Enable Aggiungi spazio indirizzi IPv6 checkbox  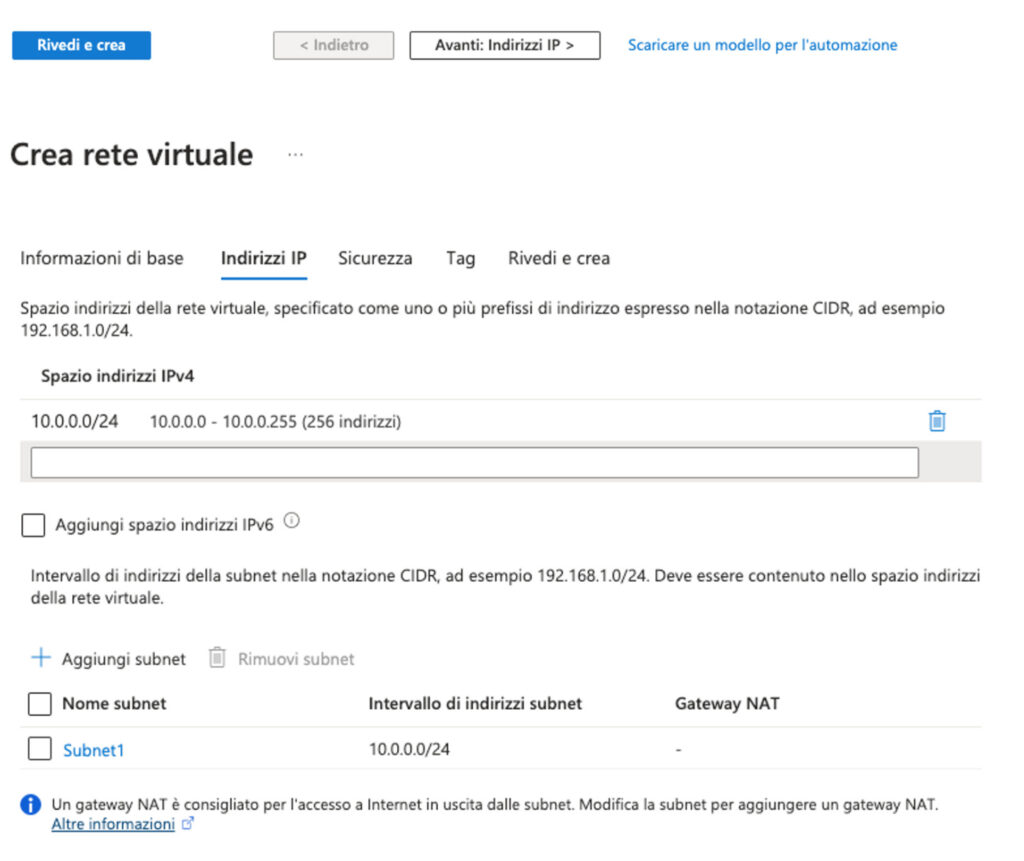pos(33,525)
